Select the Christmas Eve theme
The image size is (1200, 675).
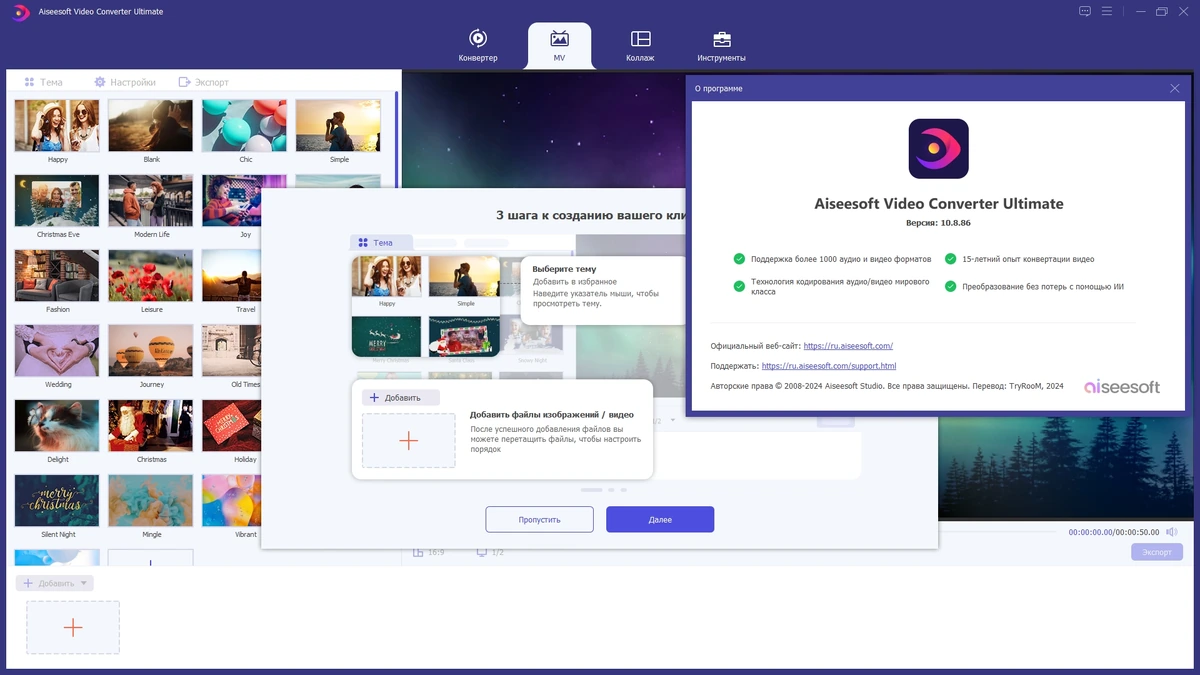tap(57, 200)
